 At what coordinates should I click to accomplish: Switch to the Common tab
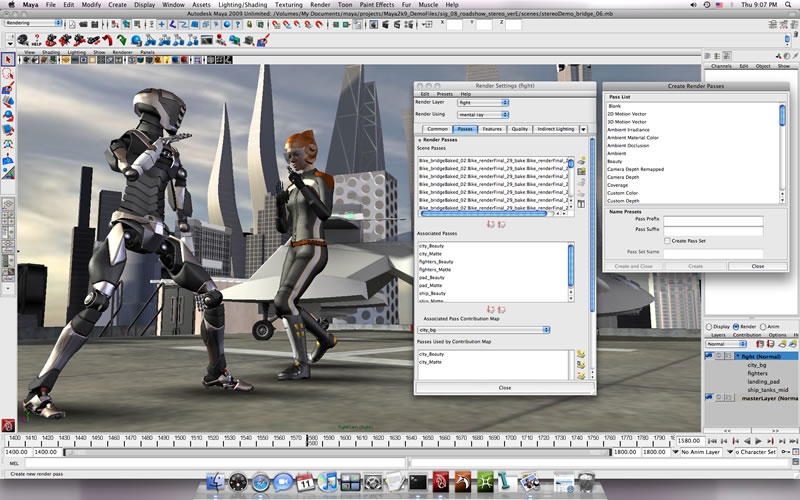[437, 129]
